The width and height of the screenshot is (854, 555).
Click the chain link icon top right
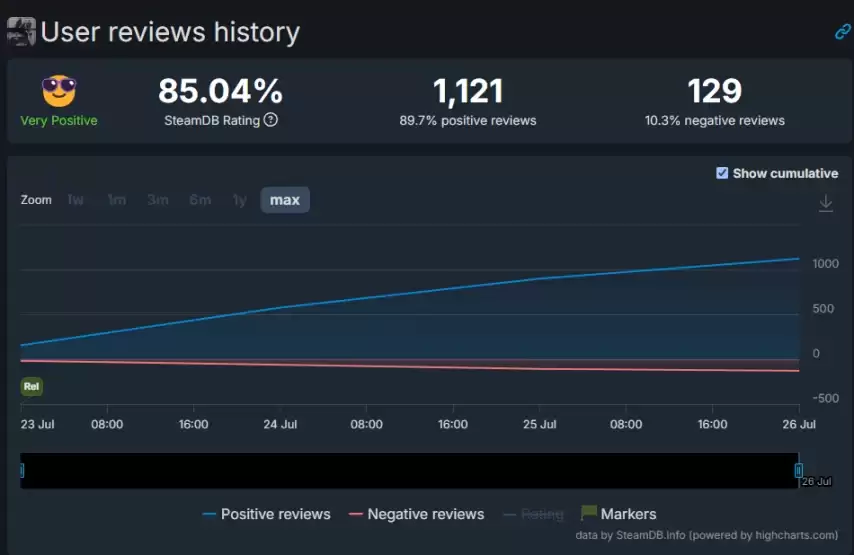843,32
